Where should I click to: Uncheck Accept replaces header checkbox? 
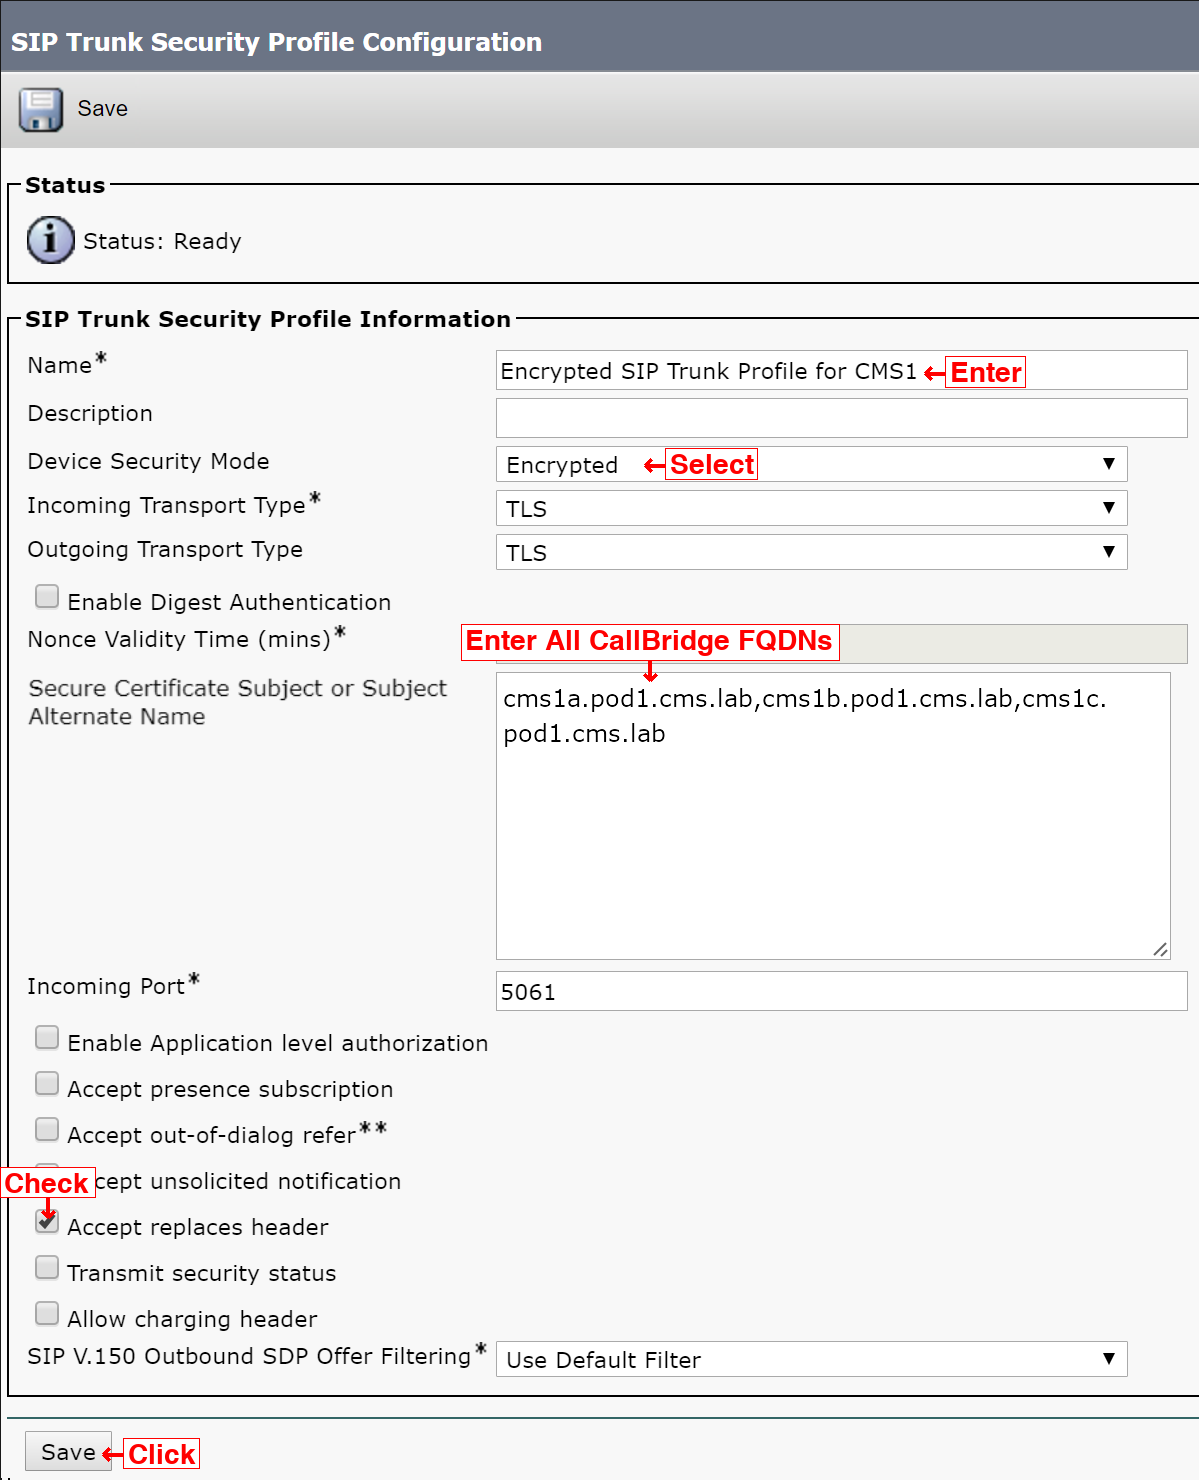click(x=47, y=1221)
